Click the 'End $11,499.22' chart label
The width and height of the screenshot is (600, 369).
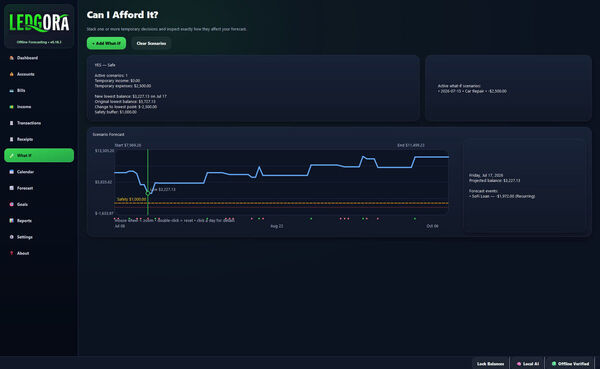coord(411,145)
